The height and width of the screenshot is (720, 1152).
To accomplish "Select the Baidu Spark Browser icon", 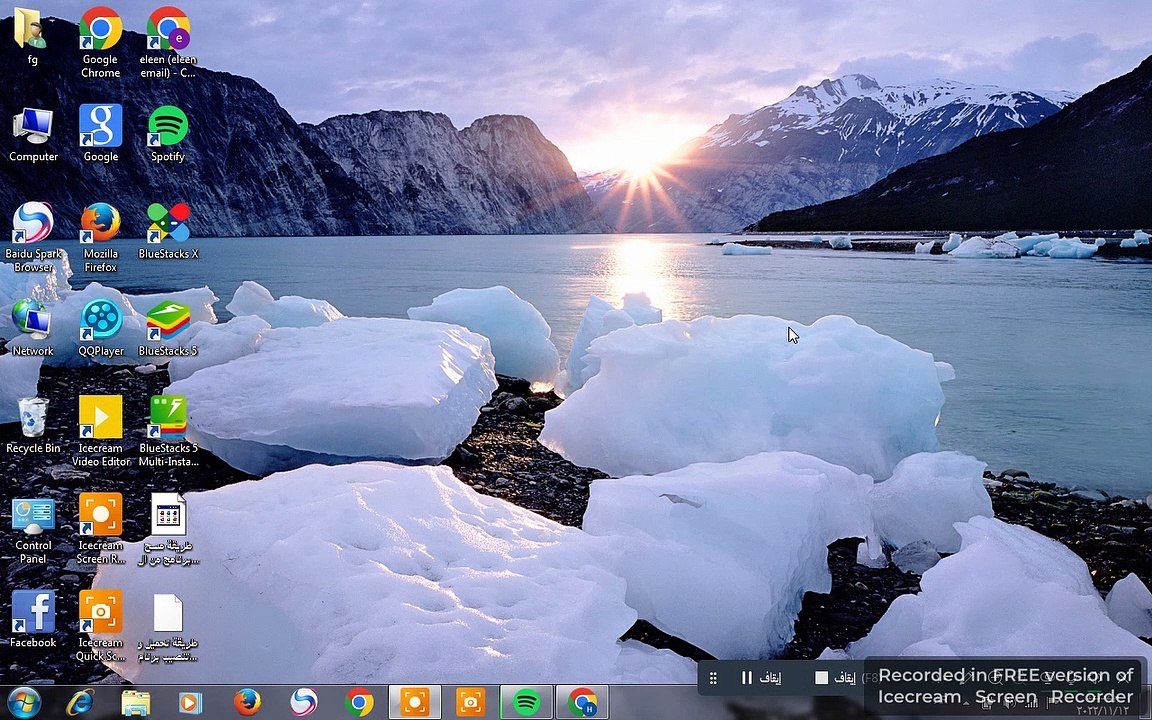I will tap(33, 237).
